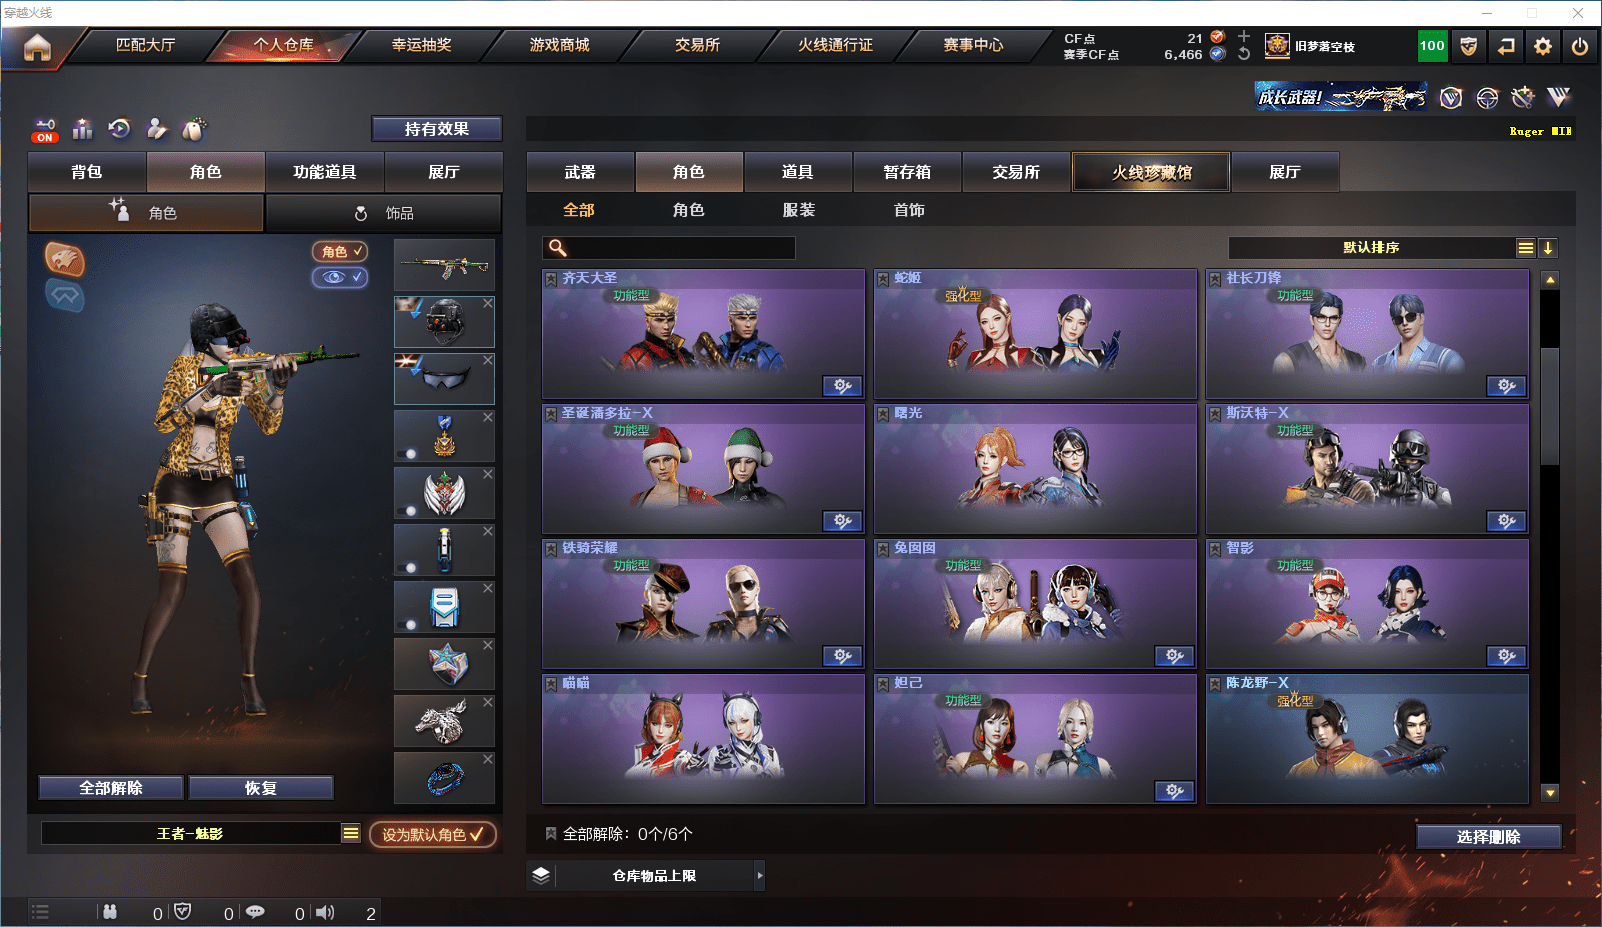Bookmark the 齐天大圣 character card
This screenshot has height=927, width=1602.
coord(551,279)
